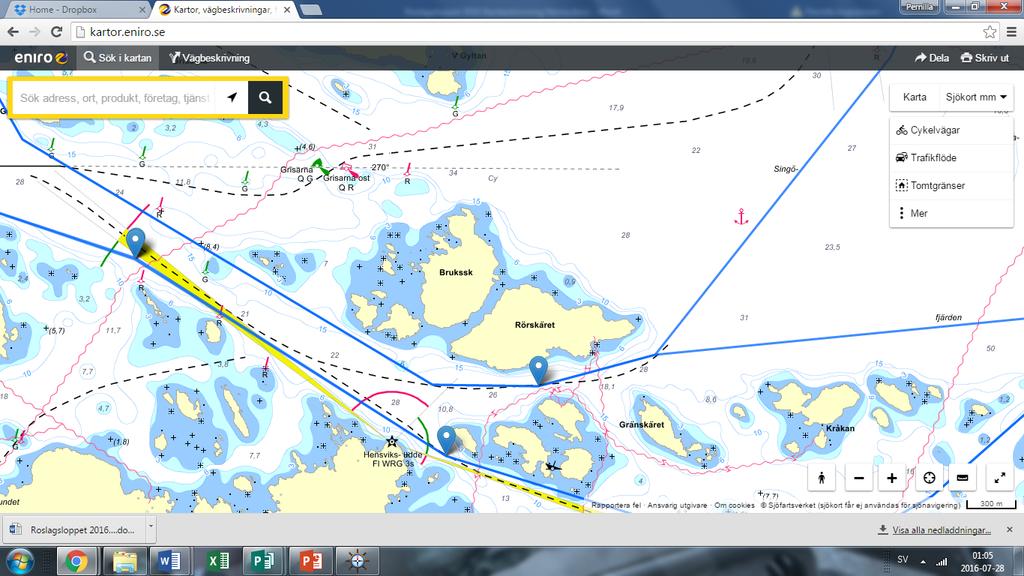Click the blue pin near Rörskäret
The height and width of the screenshot is (576, 1024).
coord(537,370)
